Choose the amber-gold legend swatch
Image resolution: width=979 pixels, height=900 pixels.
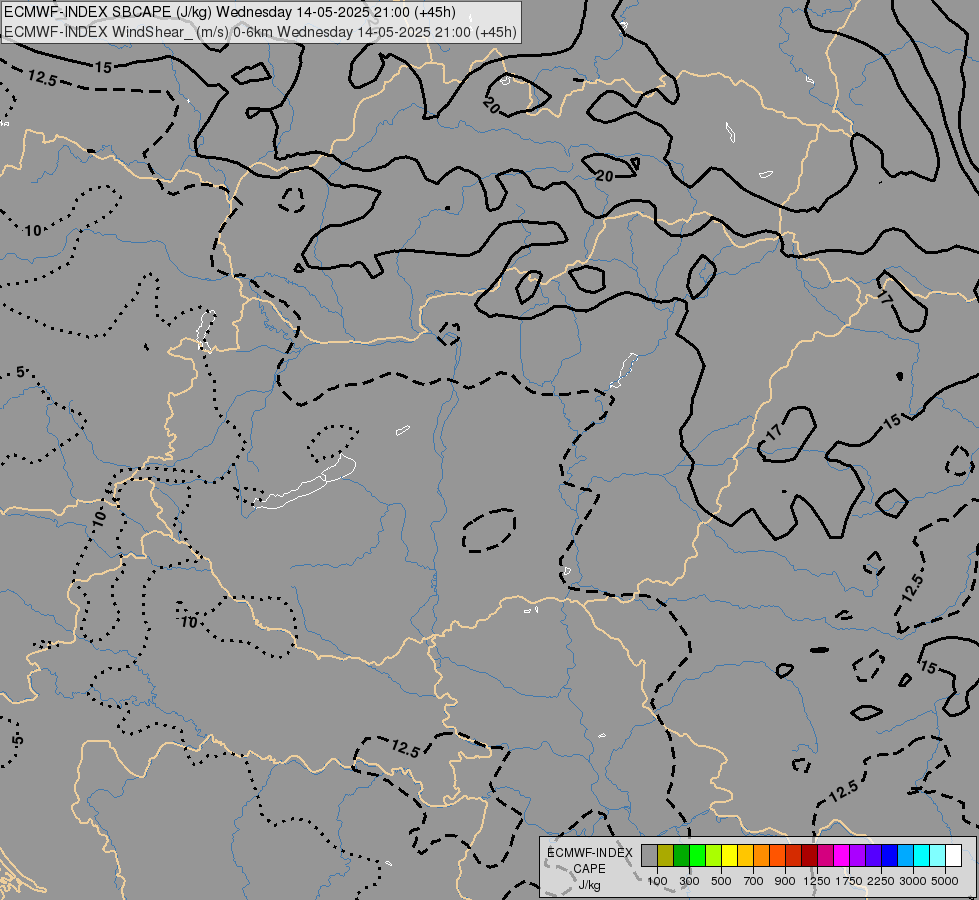pyautogui.click(x=745, y=855)
